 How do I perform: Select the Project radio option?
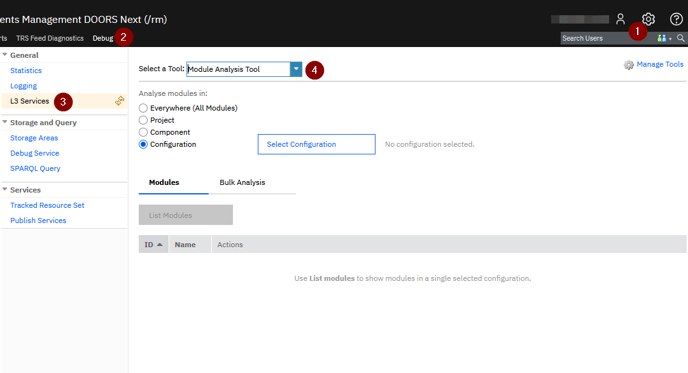[x=143, y=120]
